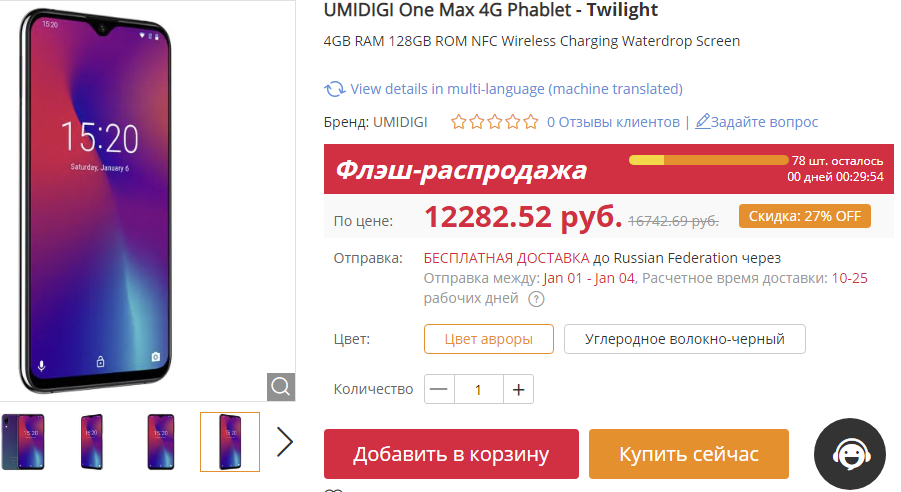Click the wishlist heart icon below the cart button

(334, 490)
